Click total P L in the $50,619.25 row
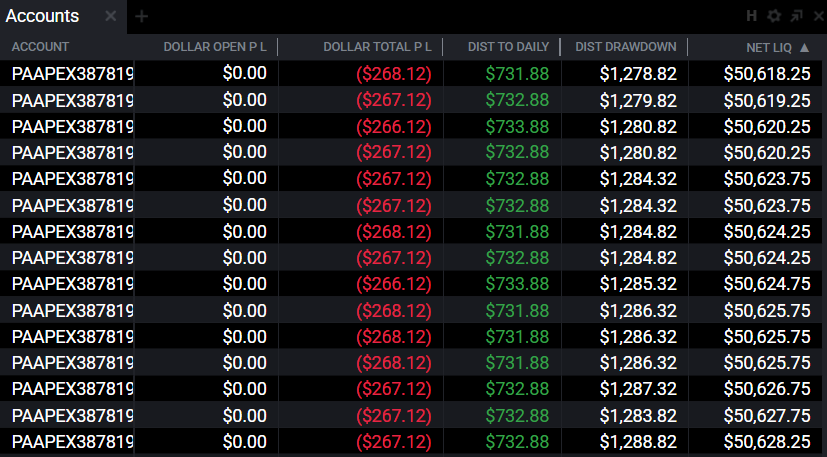 tap(394, 100)
